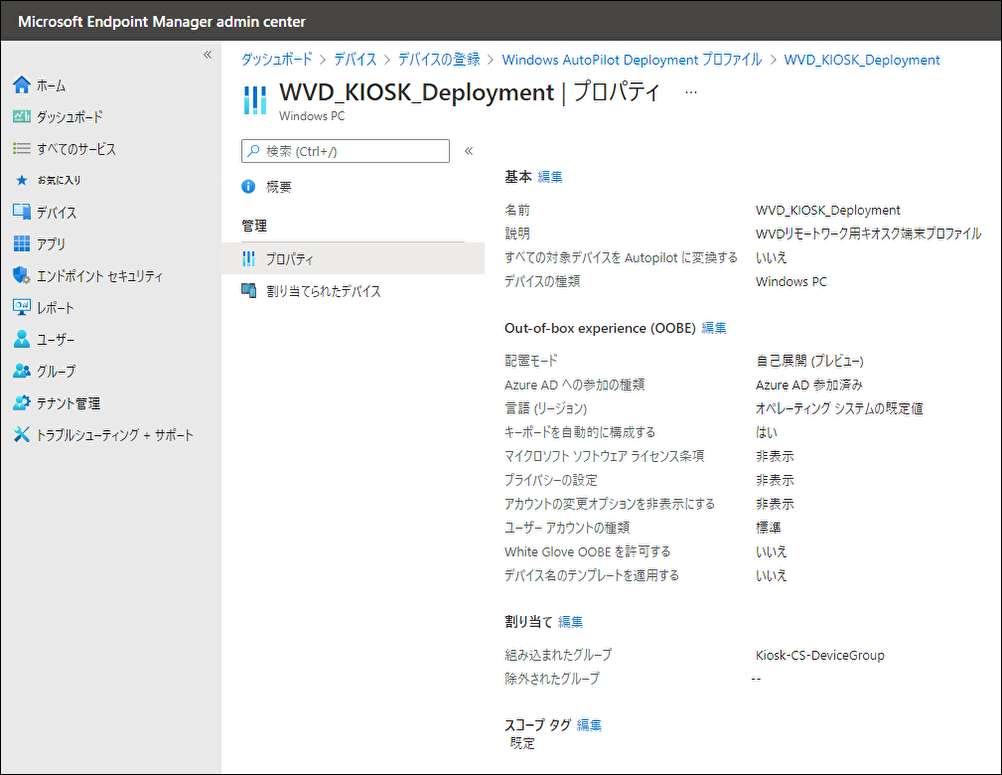Viewport: 1002px width, 775px height.
Task: Click the ダッシュボード breadcrumb link
Action: tap(277, 59)
